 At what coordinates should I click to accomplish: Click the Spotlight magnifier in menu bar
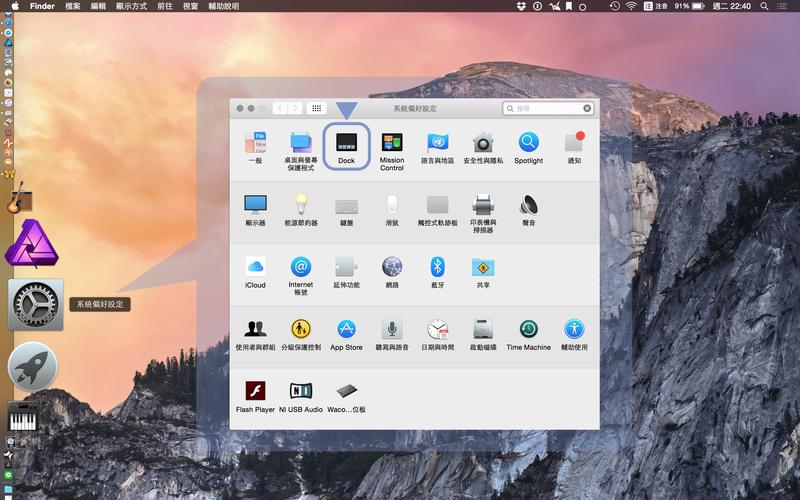[x=764, y=6]
